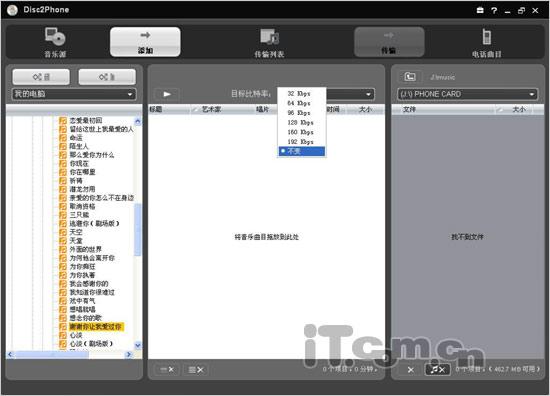
Task: Sort transfer list by 艺术家 column
Action: coord(212,109)
